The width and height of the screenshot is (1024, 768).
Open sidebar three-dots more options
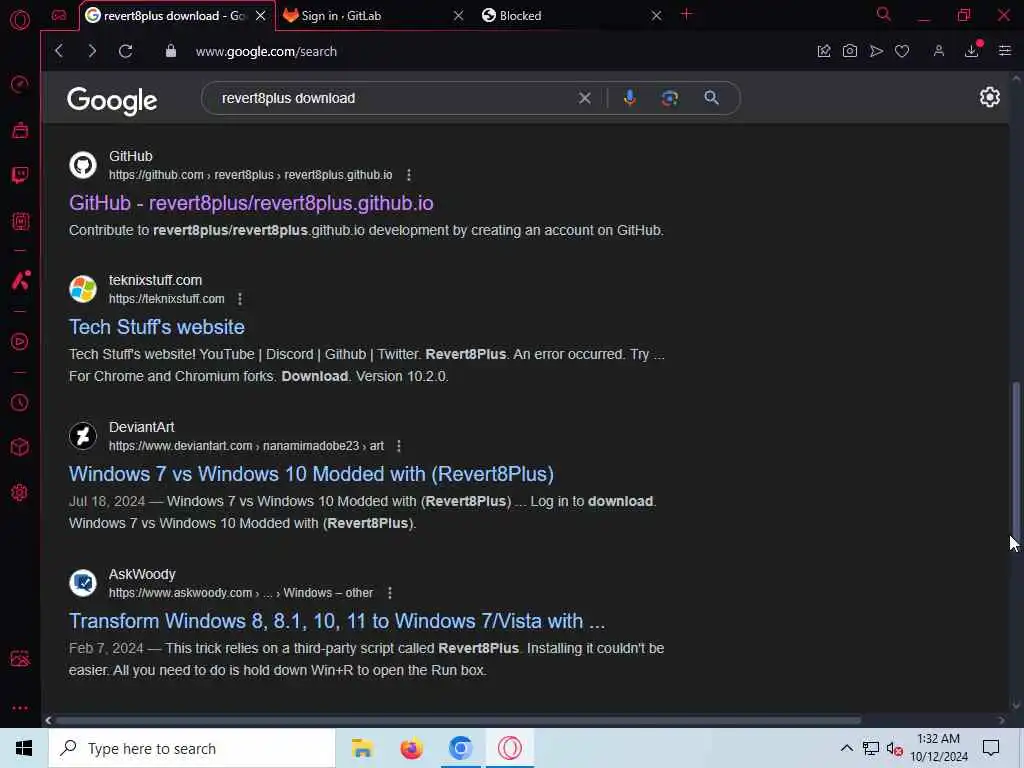[20, 708]
